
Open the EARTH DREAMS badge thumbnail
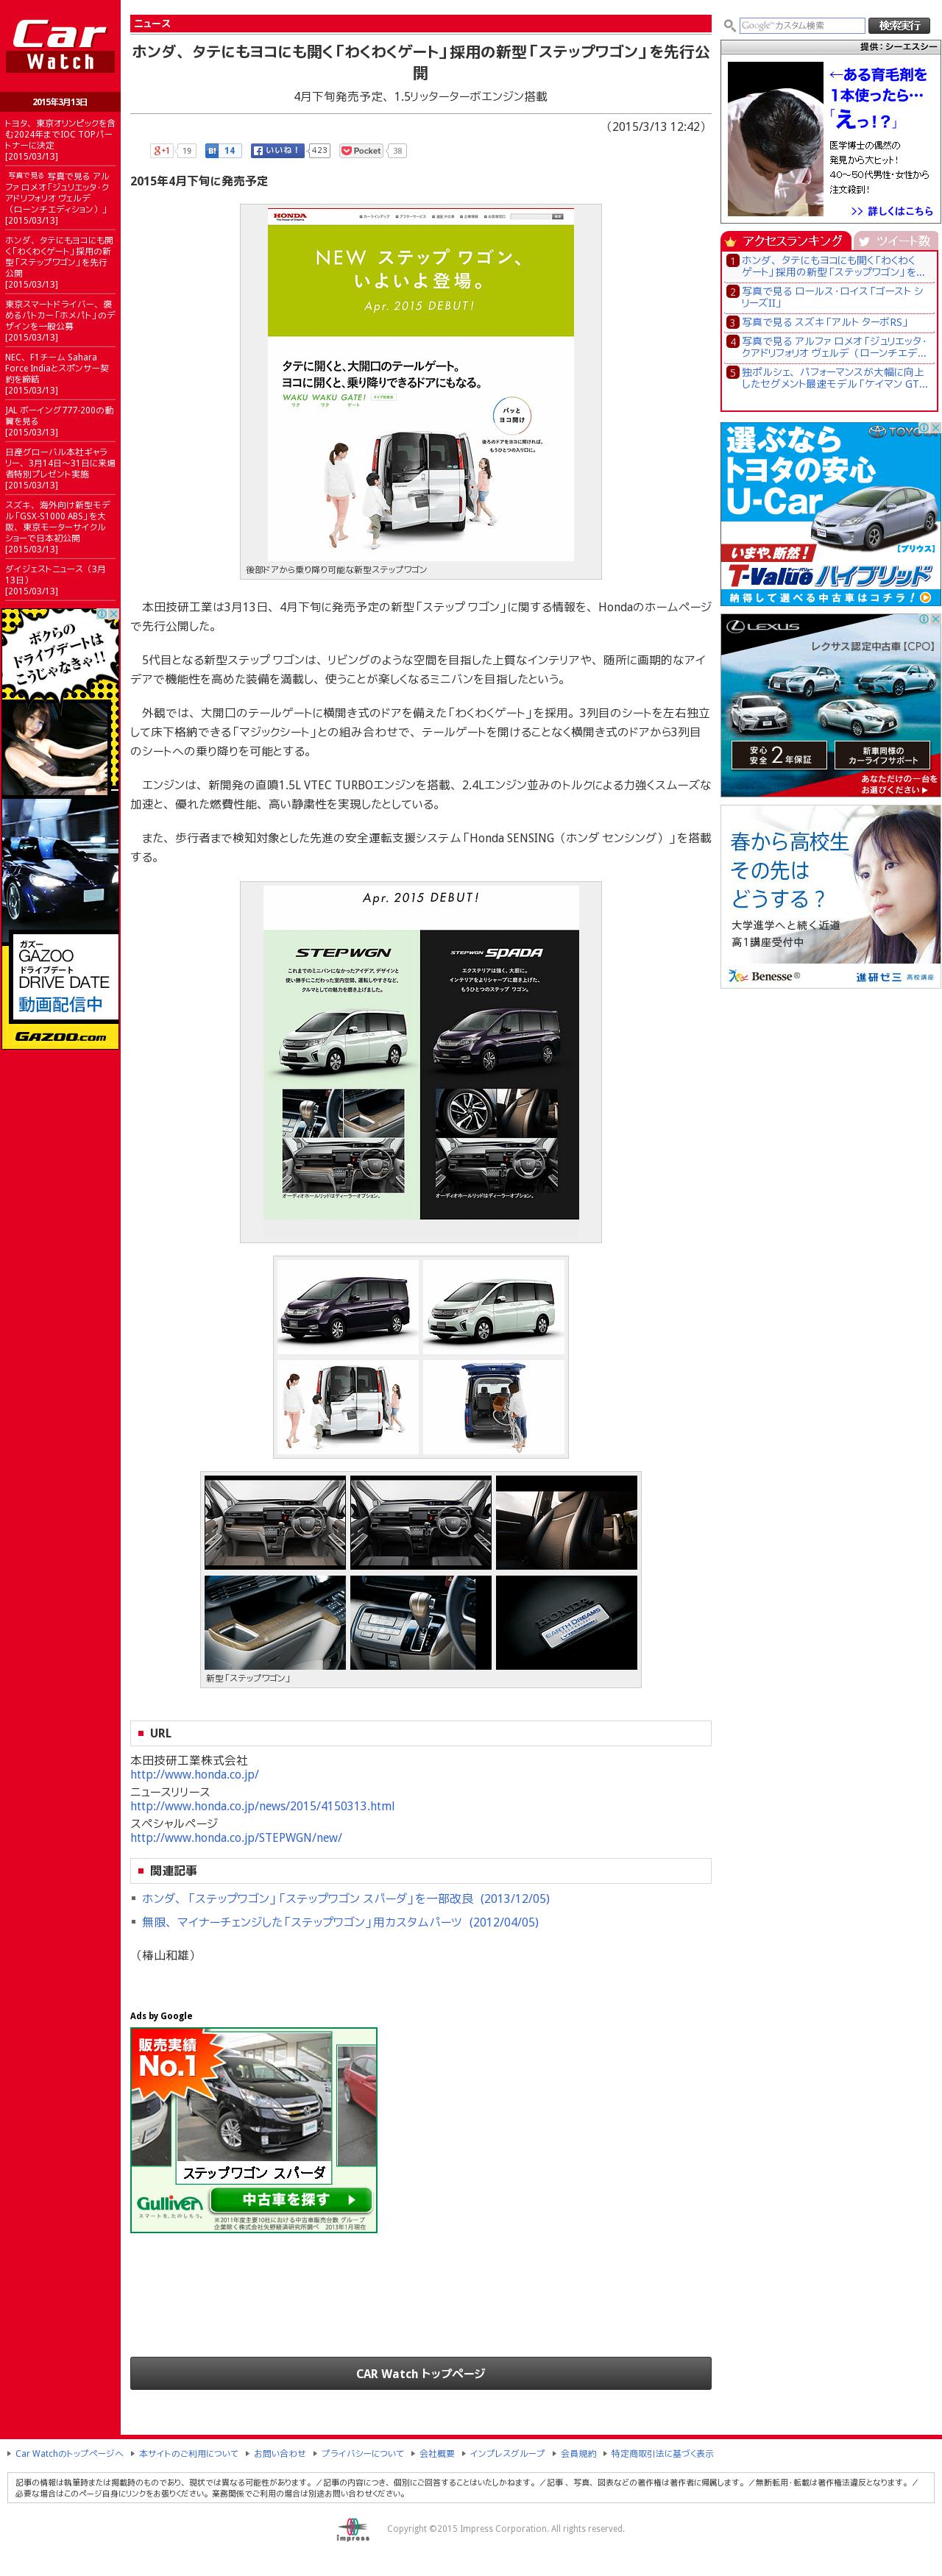click(x=566, y=1622)
